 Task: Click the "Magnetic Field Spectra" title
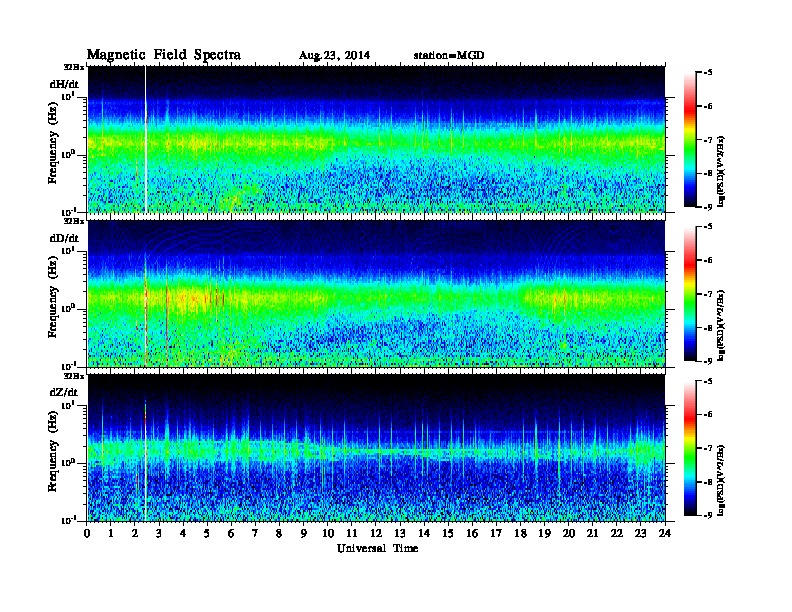tap(164, 55)
